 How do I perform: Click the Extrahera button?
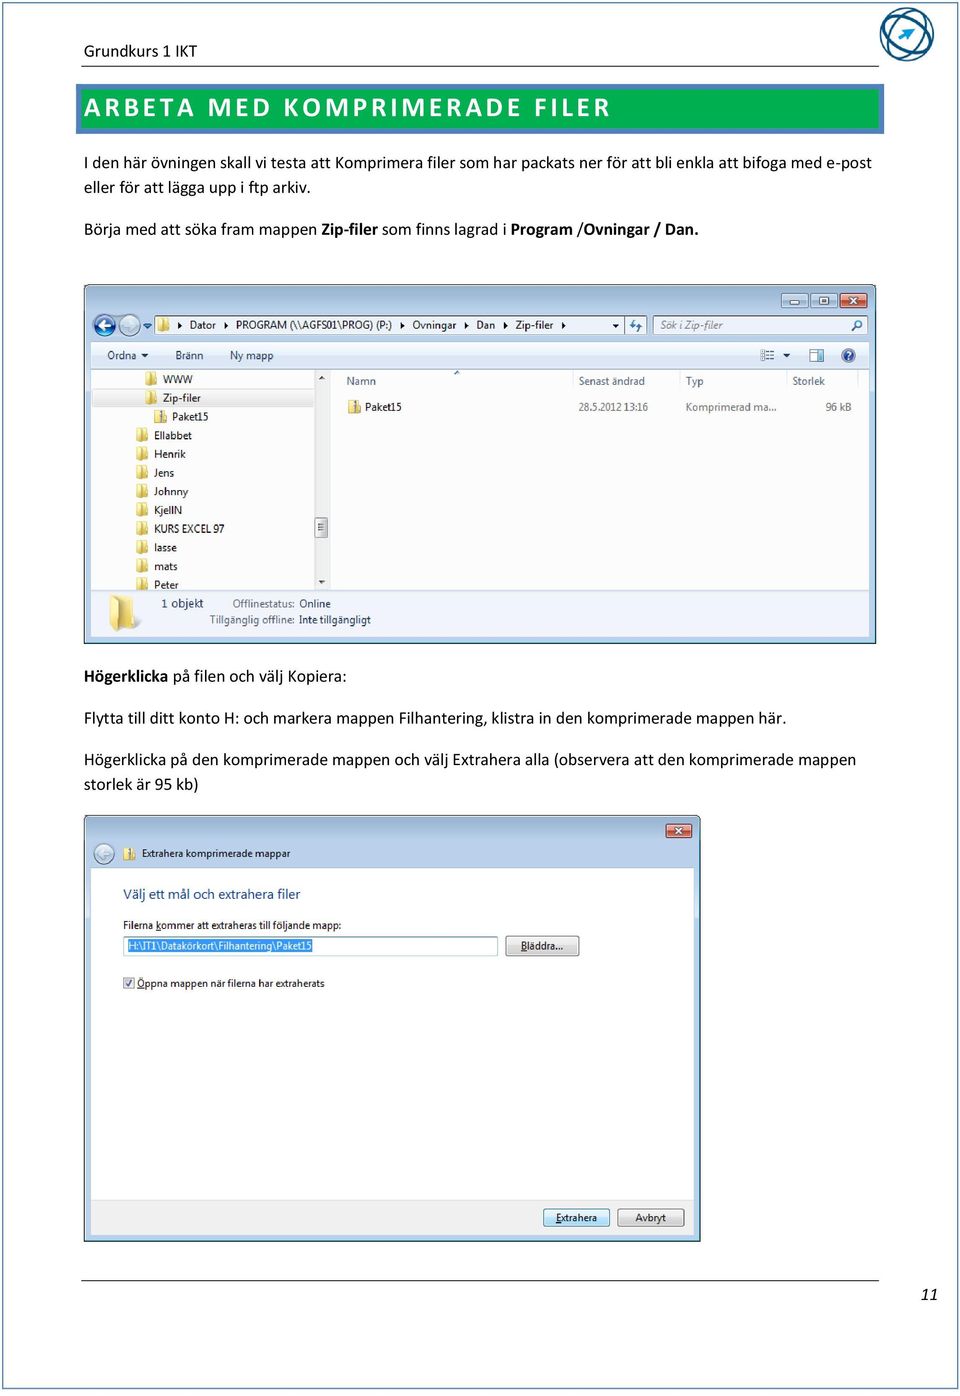coord(576,1218)
